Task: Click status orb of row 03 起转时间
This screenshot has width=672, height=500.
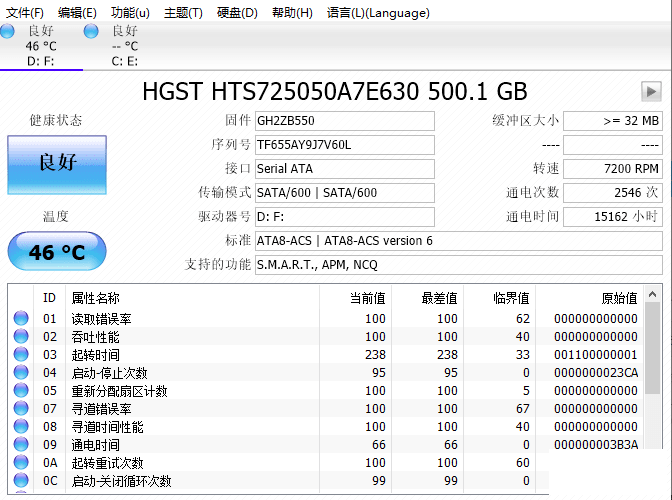Action: (21, 354)
